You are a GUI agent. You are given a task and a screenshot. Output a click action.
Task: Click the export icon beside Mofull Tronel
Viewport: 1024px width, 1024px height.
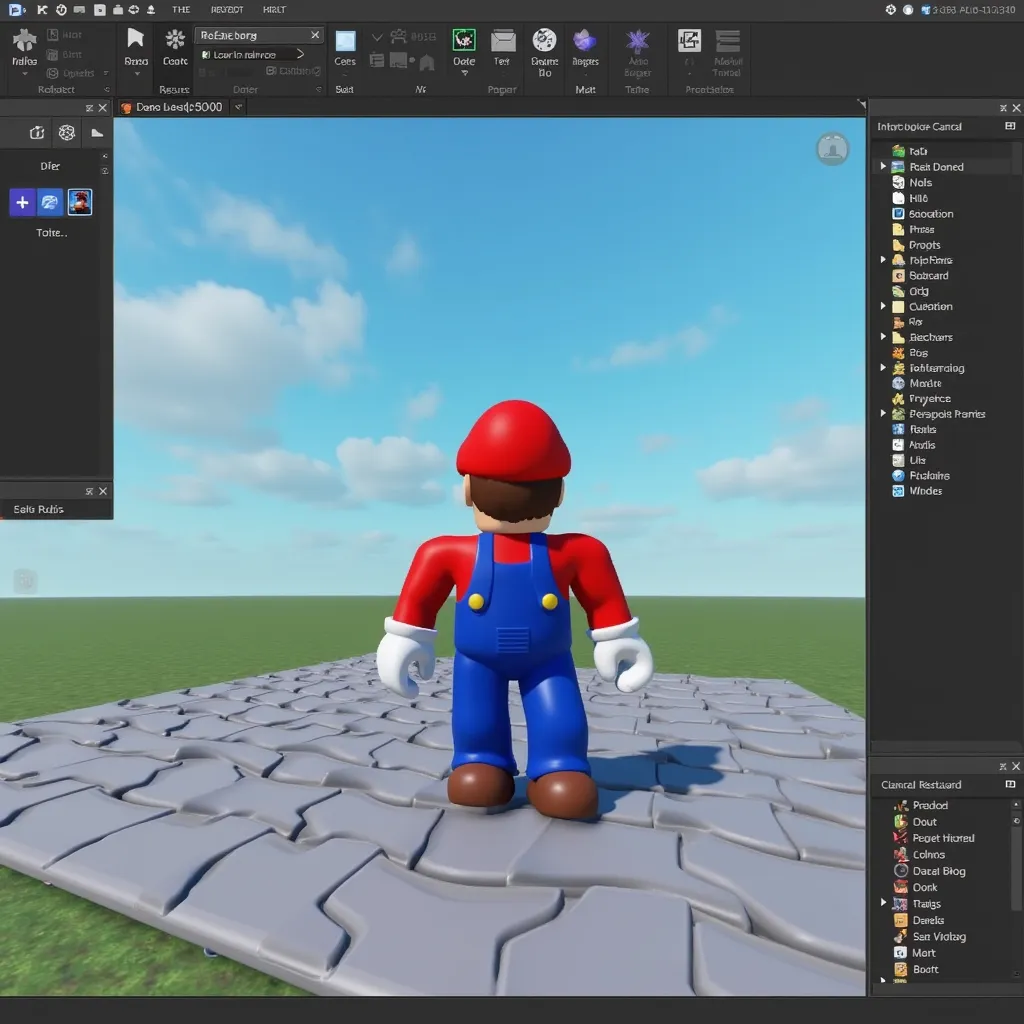pos(690,40)
